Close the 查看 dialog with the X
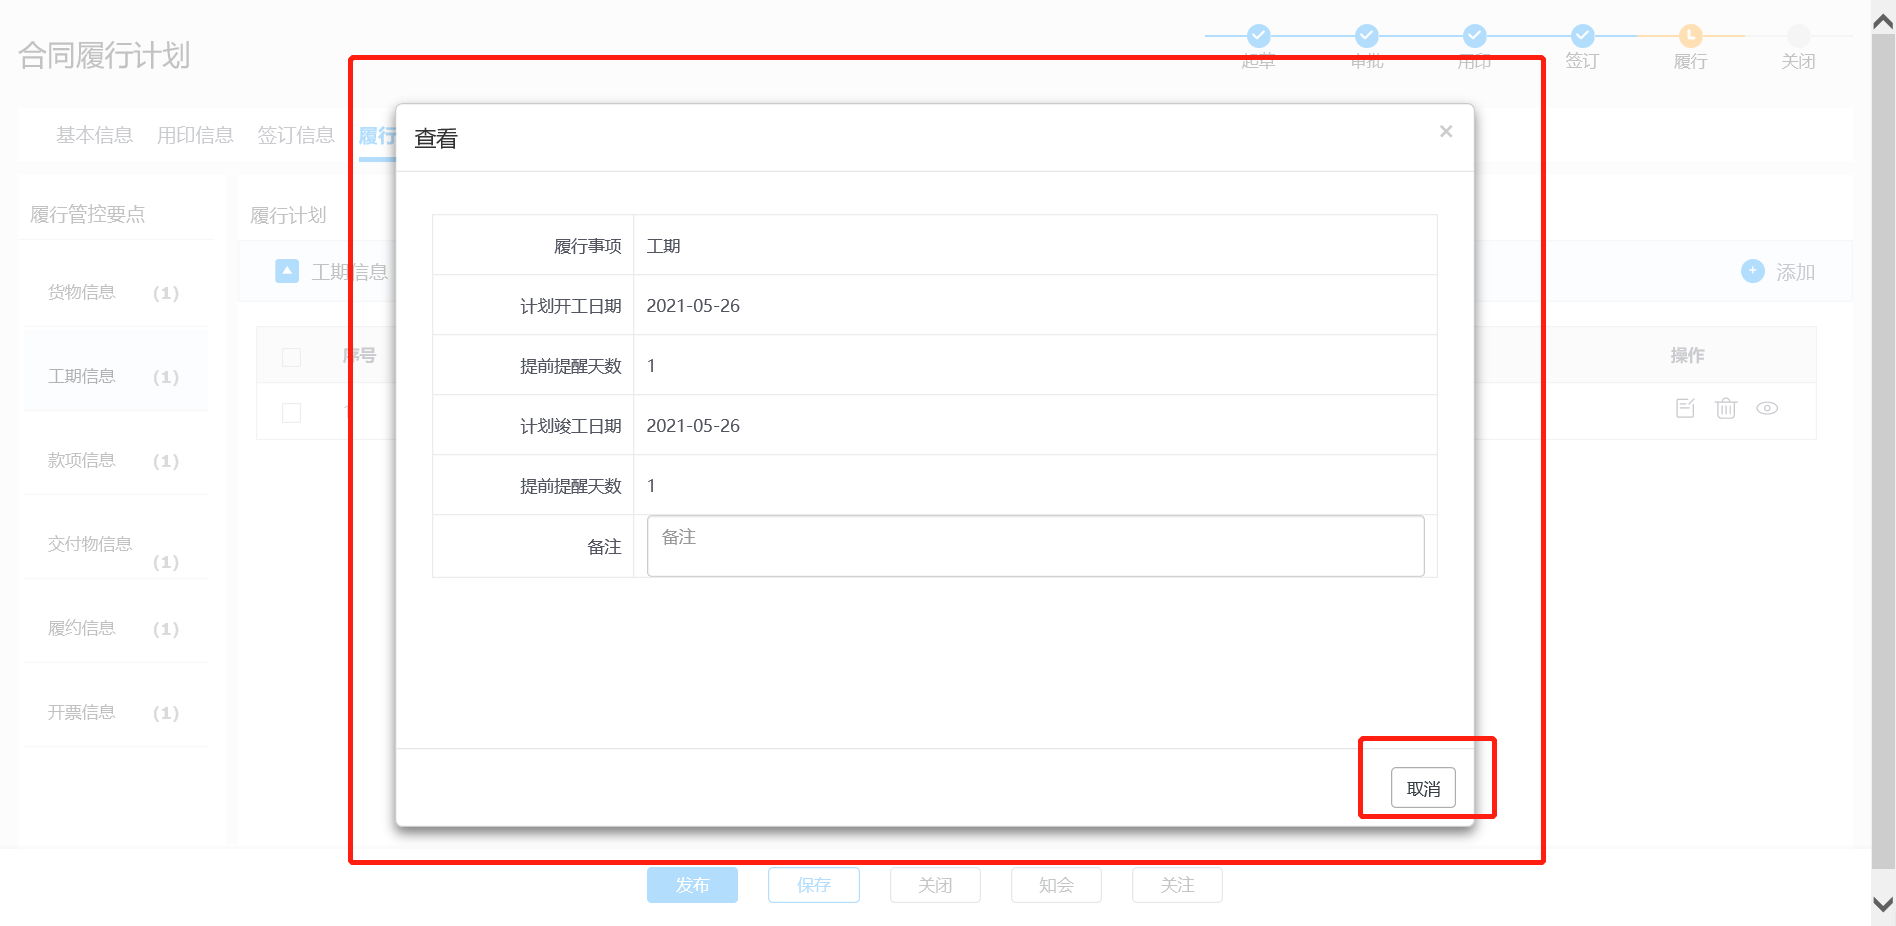Image resolution: width=1896 pixels, height=926 pixels. [x=1446, y=132]
